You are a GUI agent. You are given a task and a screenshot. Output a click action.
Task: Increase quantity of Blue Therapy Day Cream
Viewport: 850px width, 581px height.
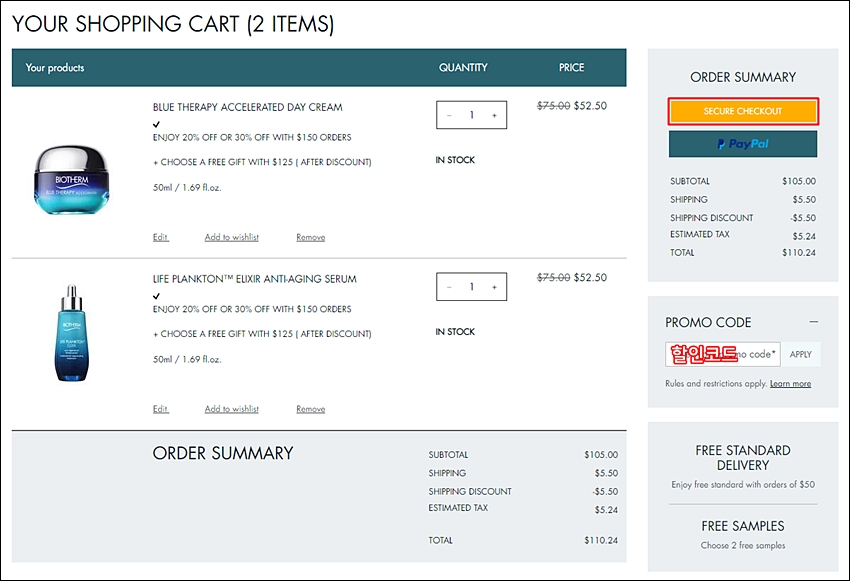[494, 115]
